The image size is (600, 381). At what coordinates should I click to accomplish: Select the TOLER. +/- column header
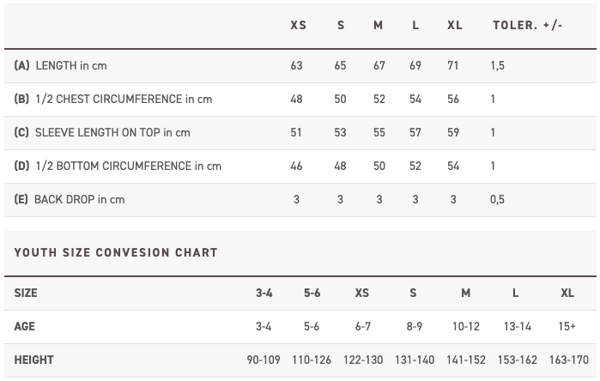[527, 25]
